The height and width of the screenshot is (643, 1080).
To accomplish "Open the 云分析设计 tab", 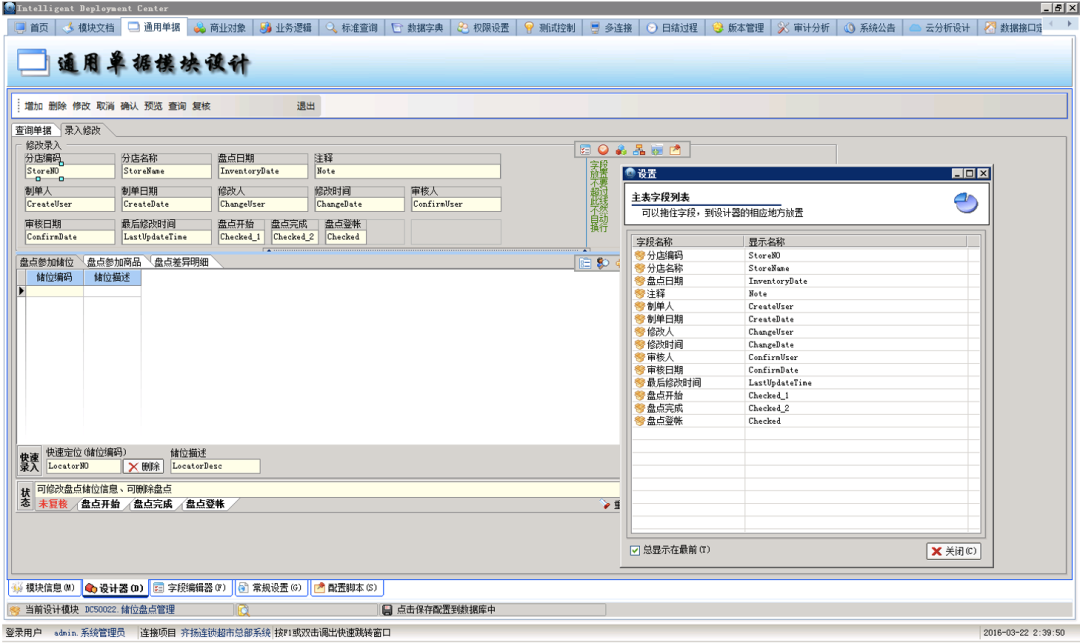I will 940,28.
